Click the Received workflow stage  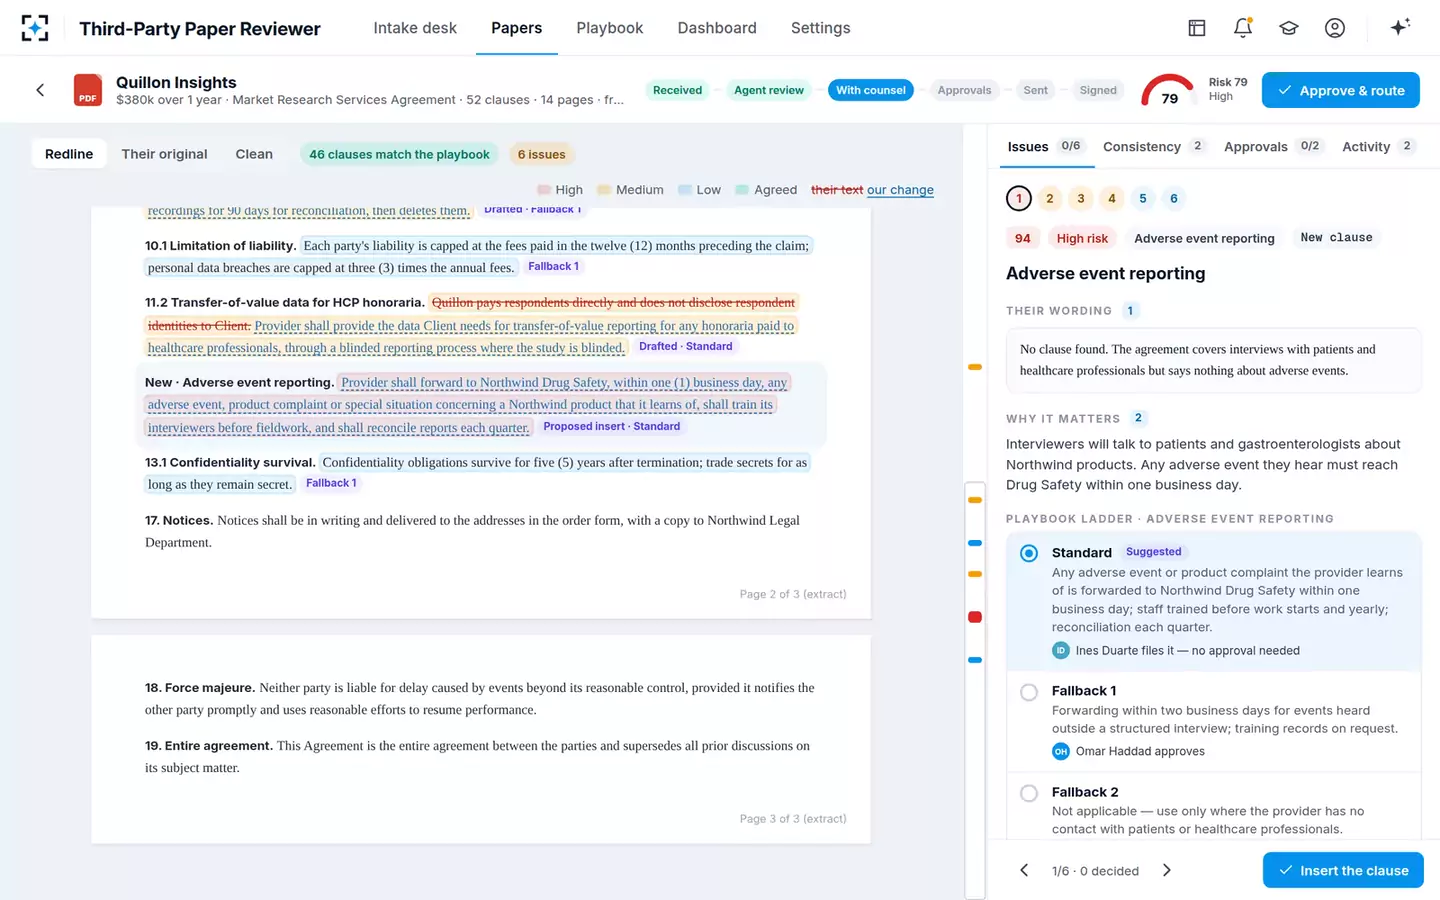[x=677, y=90]
